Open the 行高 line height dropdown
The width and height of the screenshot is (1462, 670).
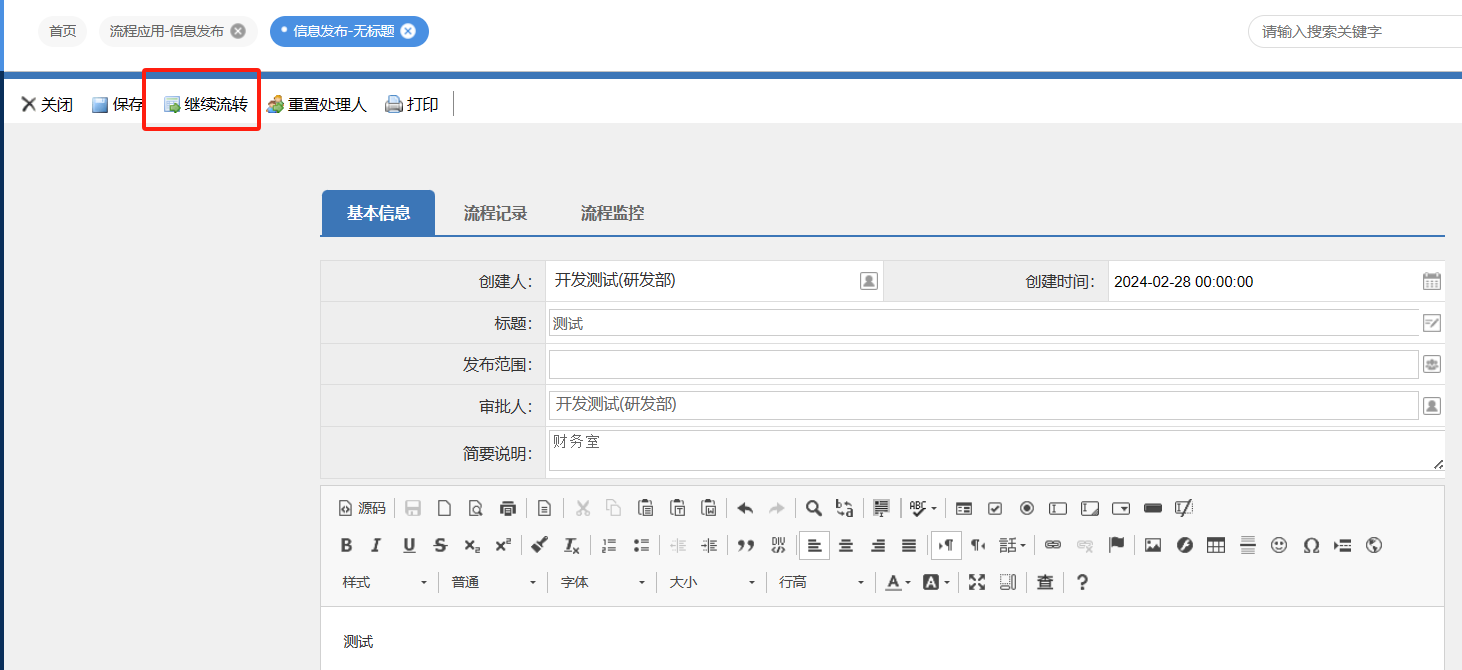(x=821, y=582)
